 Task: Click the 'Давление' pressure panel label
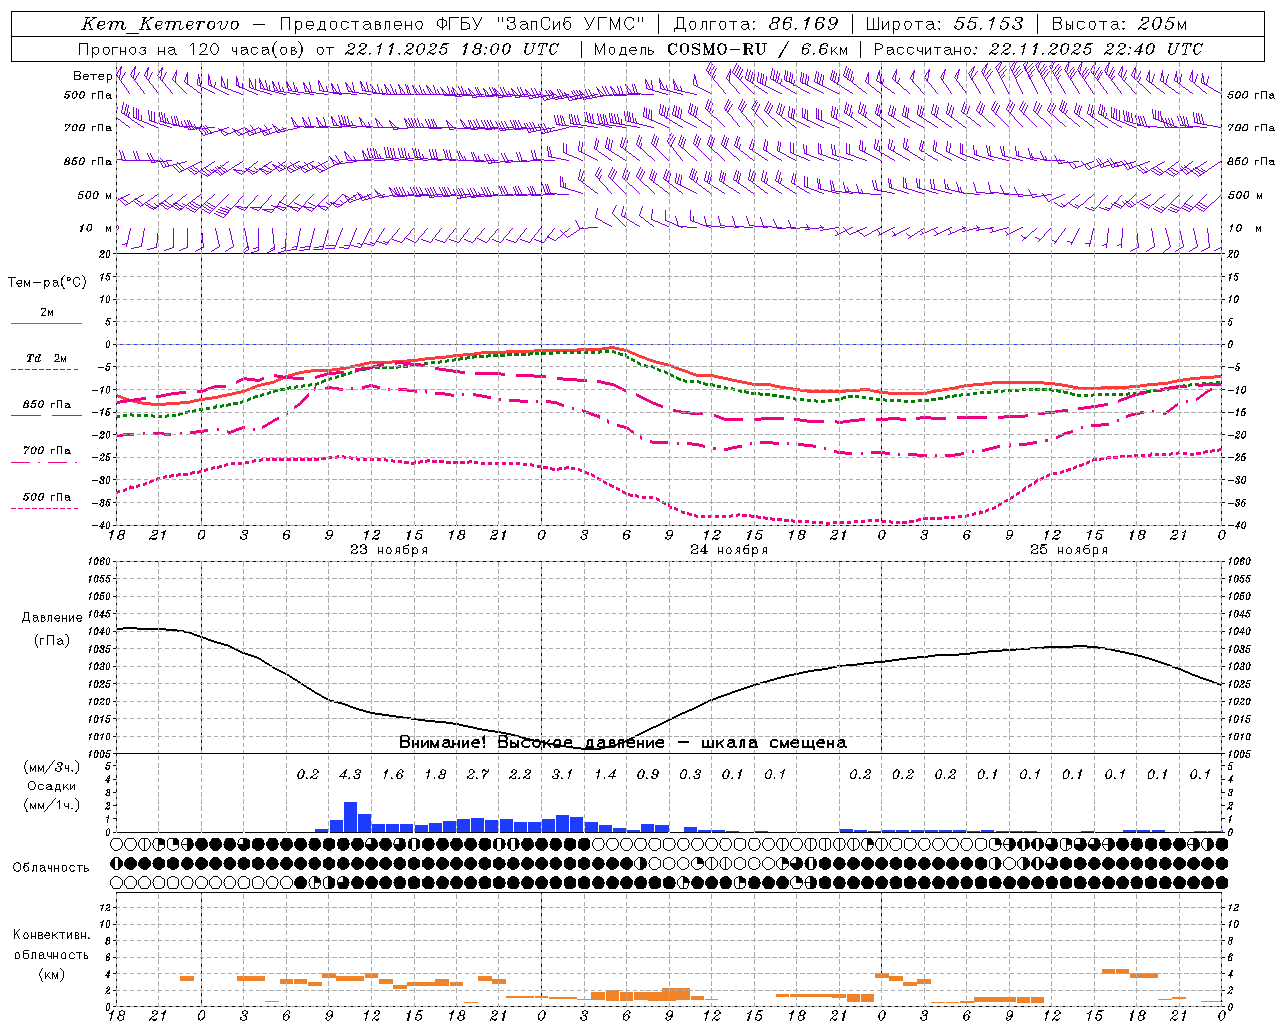point(52,618)
